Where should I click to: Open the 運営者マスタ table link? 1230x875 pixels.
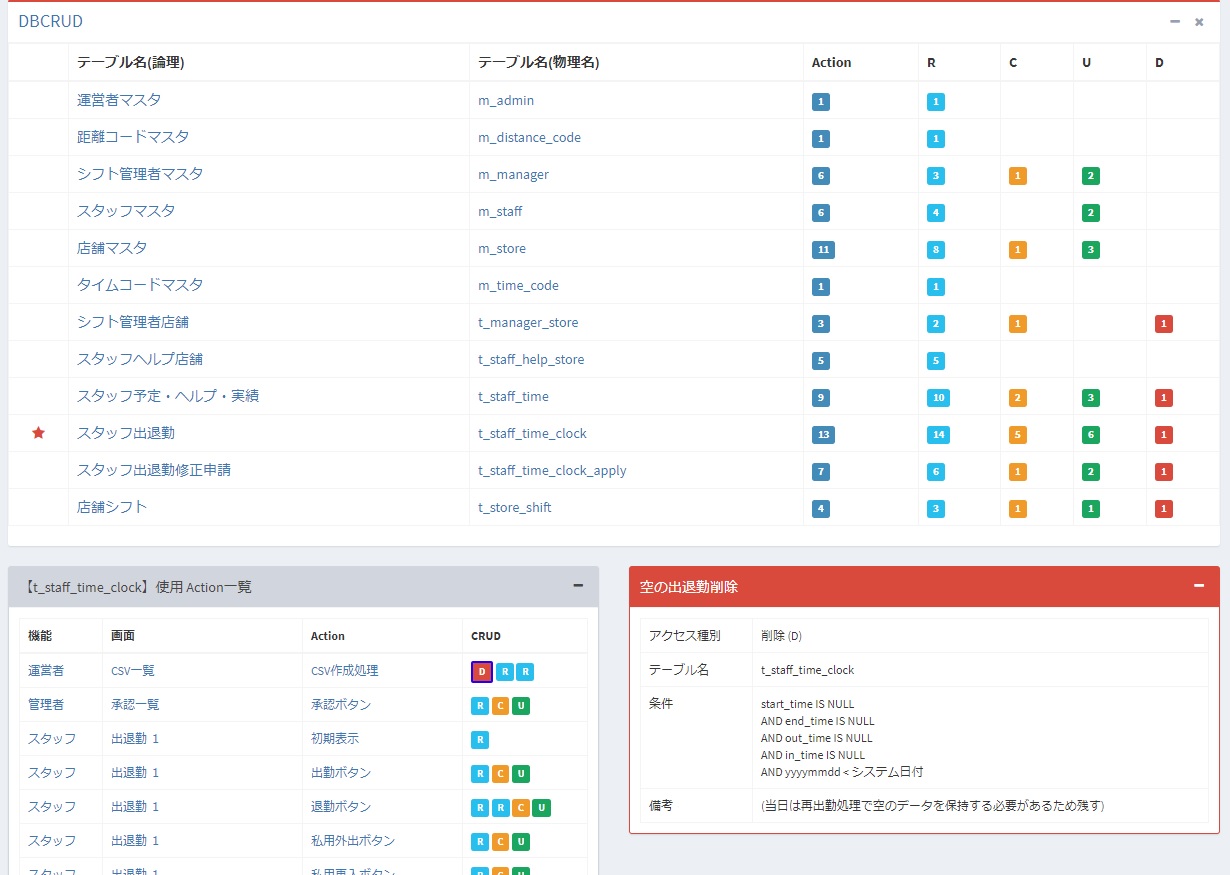coord(119,100)
